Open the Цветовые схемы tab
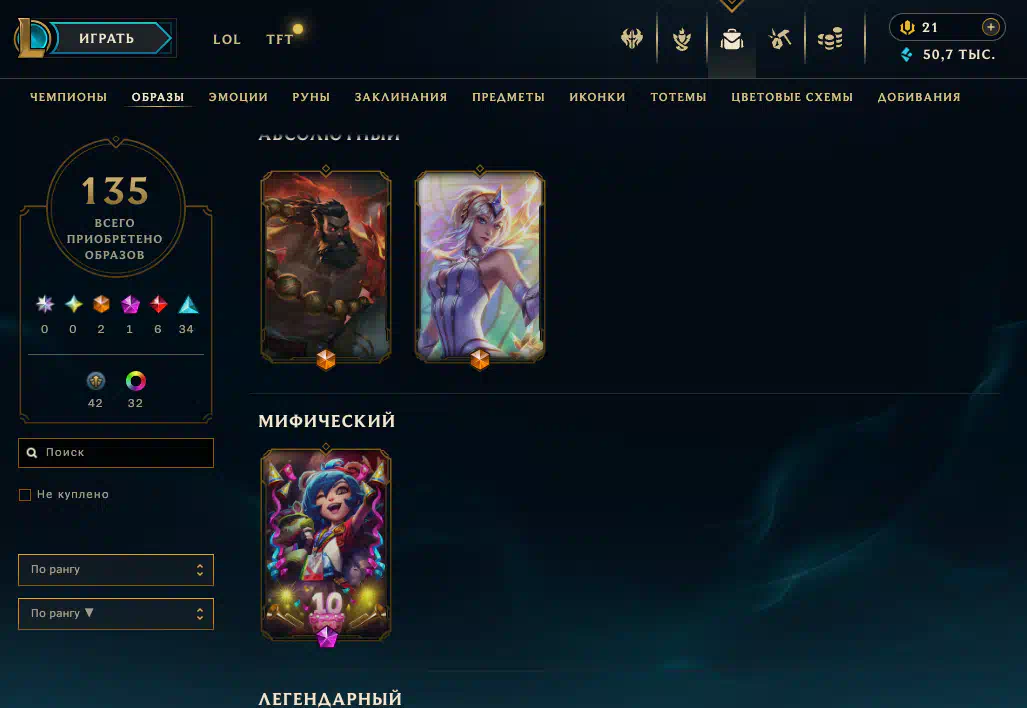1027x708 pixels. click(792, 97)
